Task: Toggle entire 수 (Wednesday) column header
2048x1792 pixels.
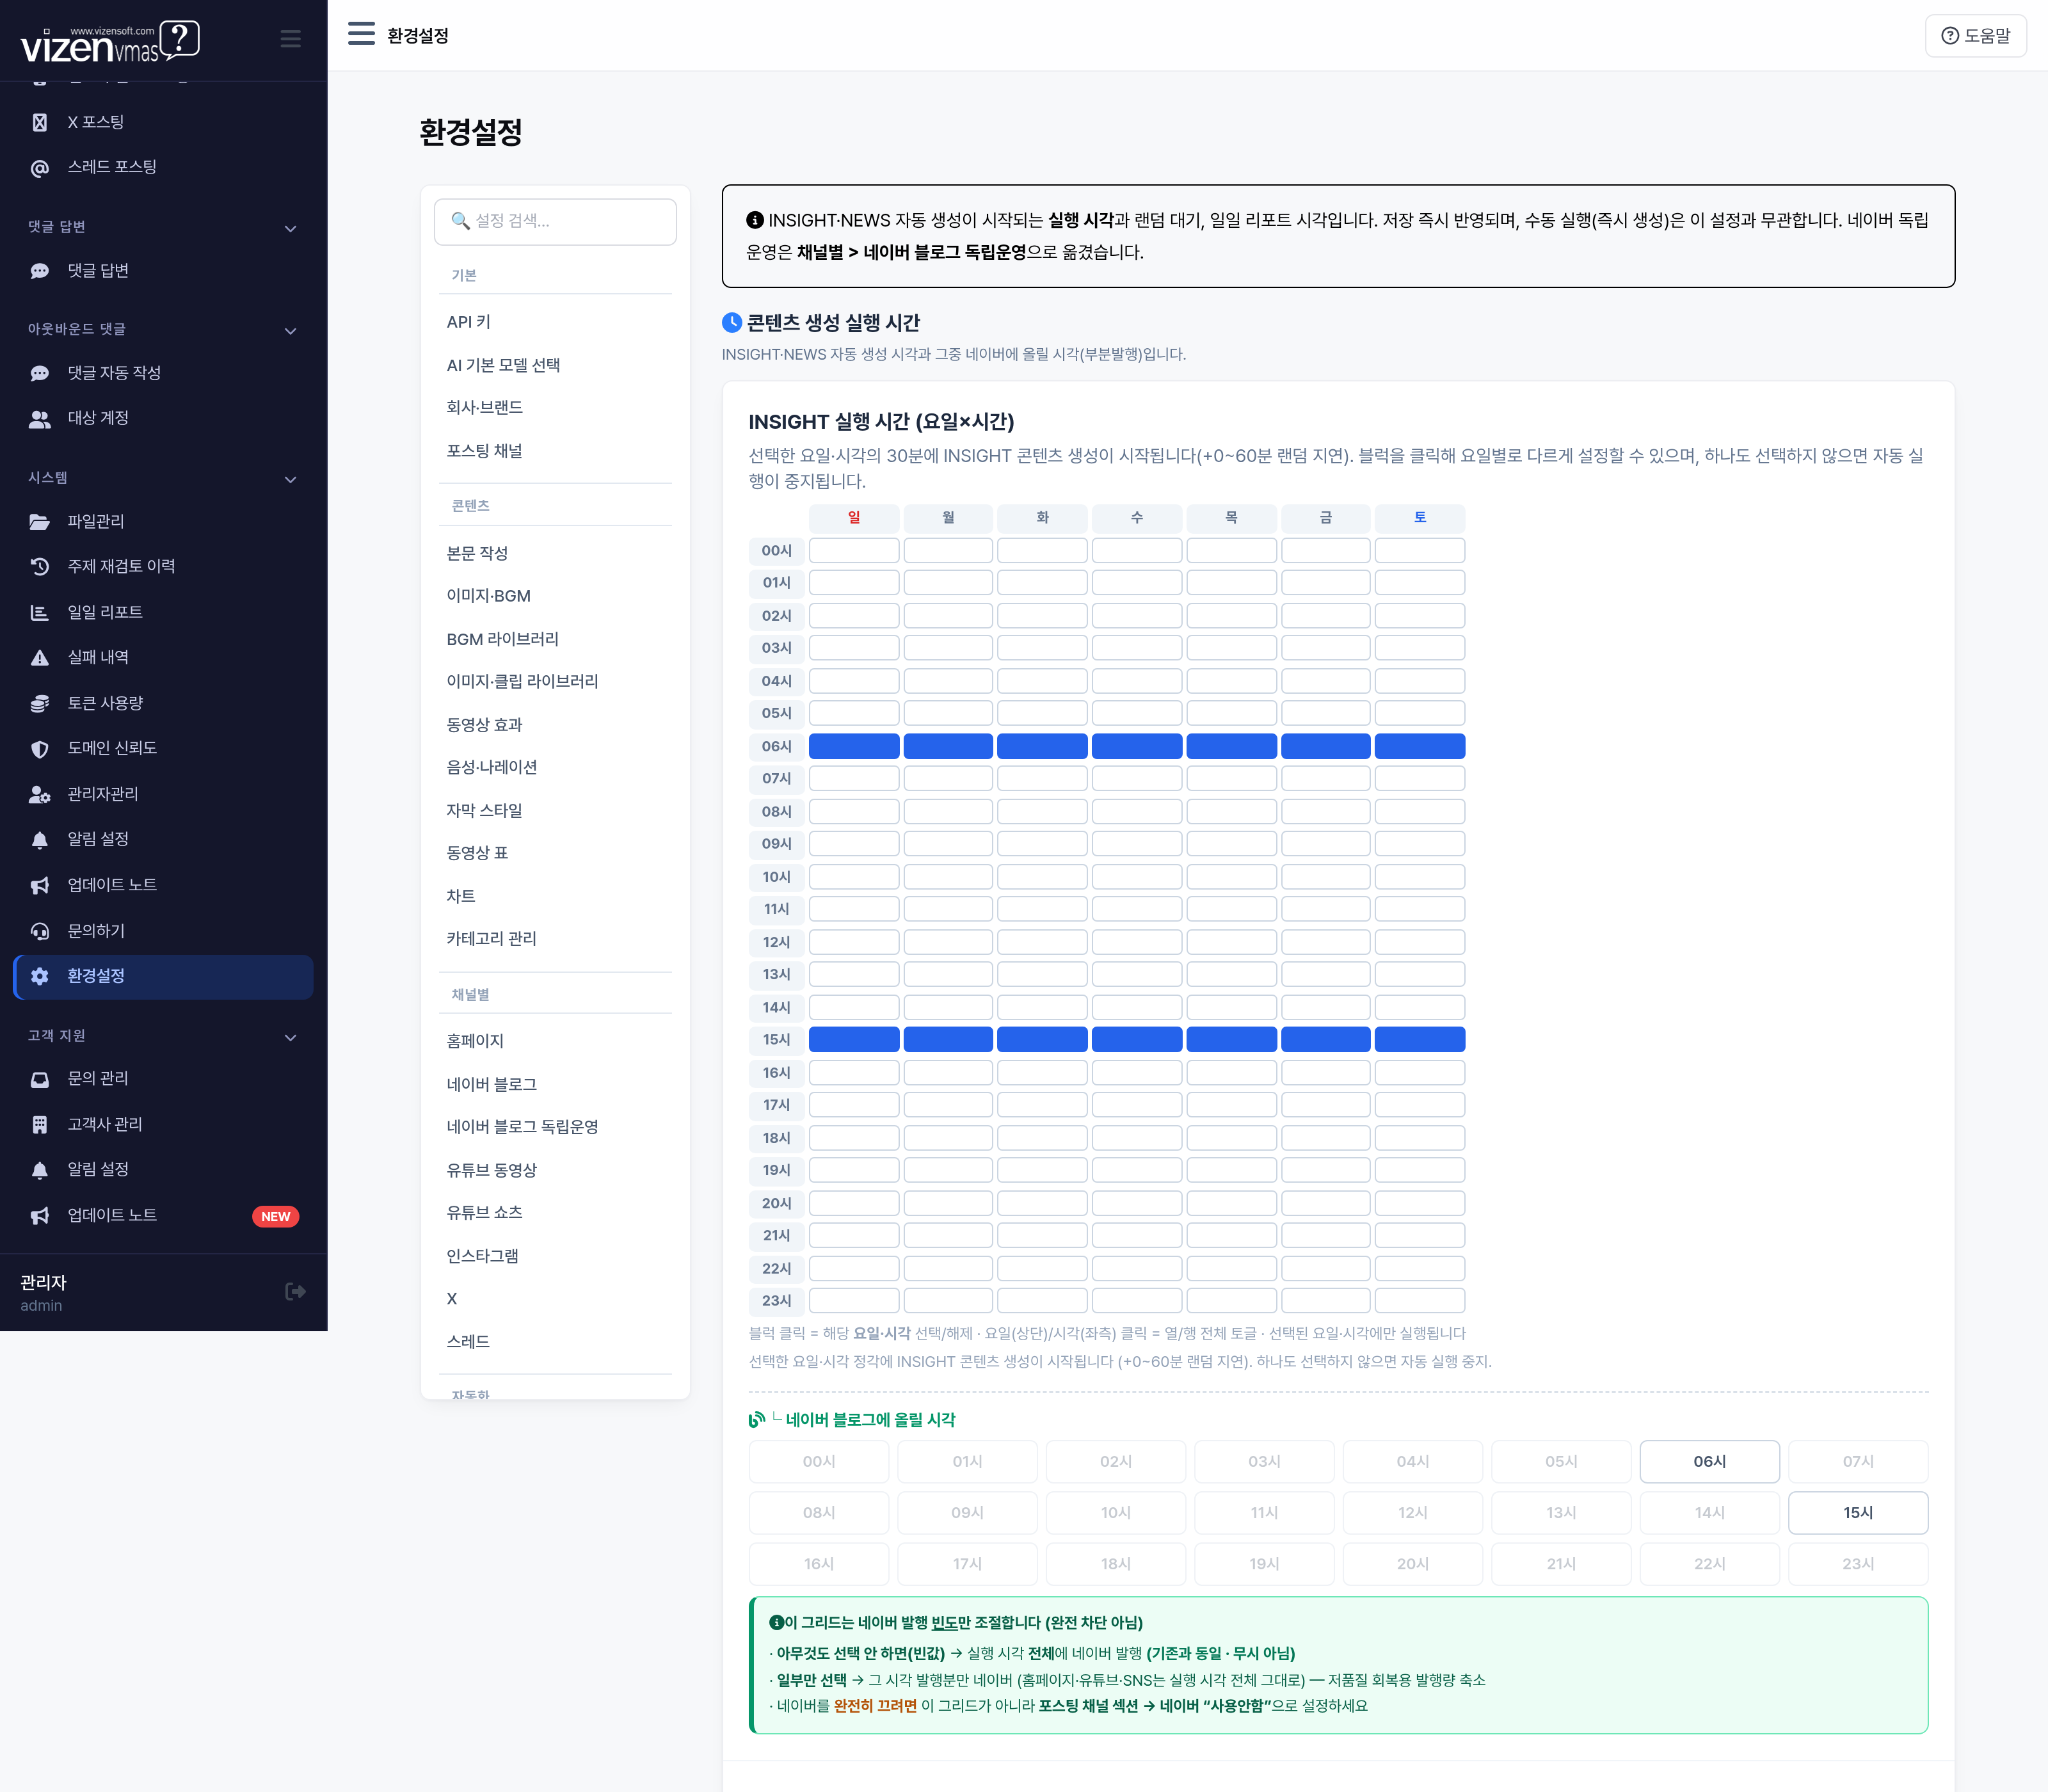Action: (1136, 518)
